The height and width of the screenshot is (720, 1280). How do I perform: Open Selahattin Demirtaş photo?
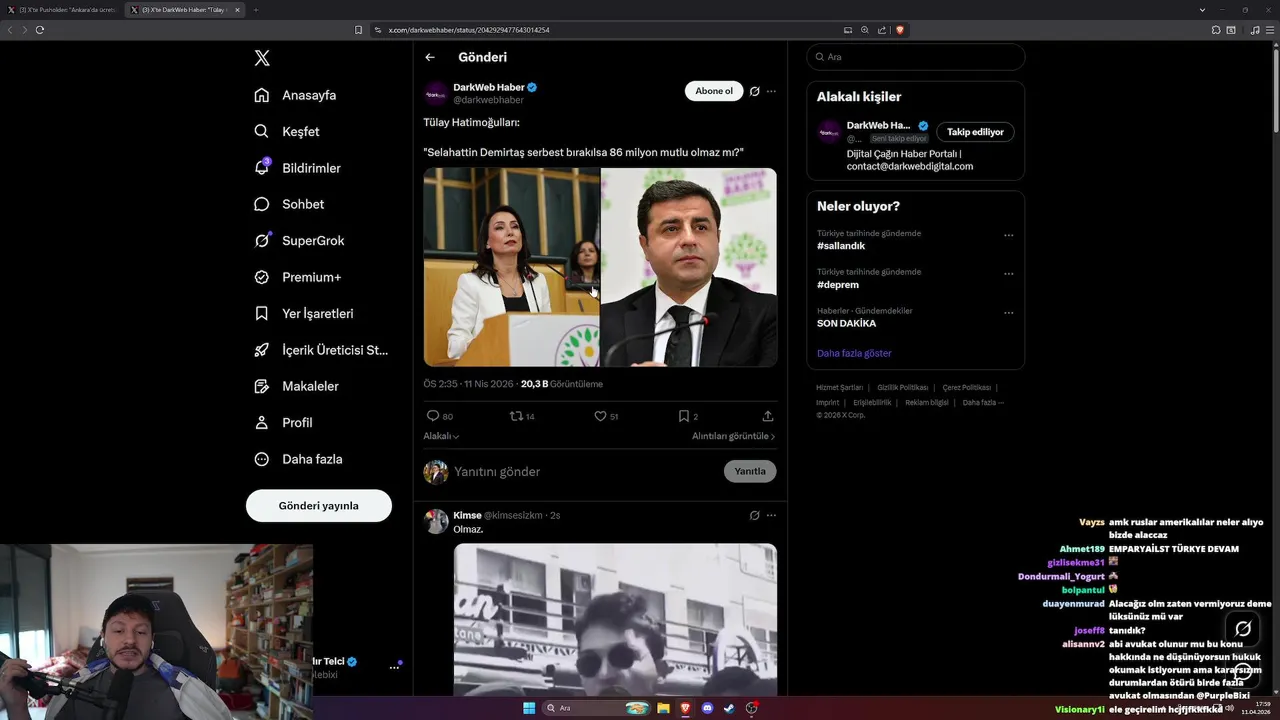coord(689,267)
